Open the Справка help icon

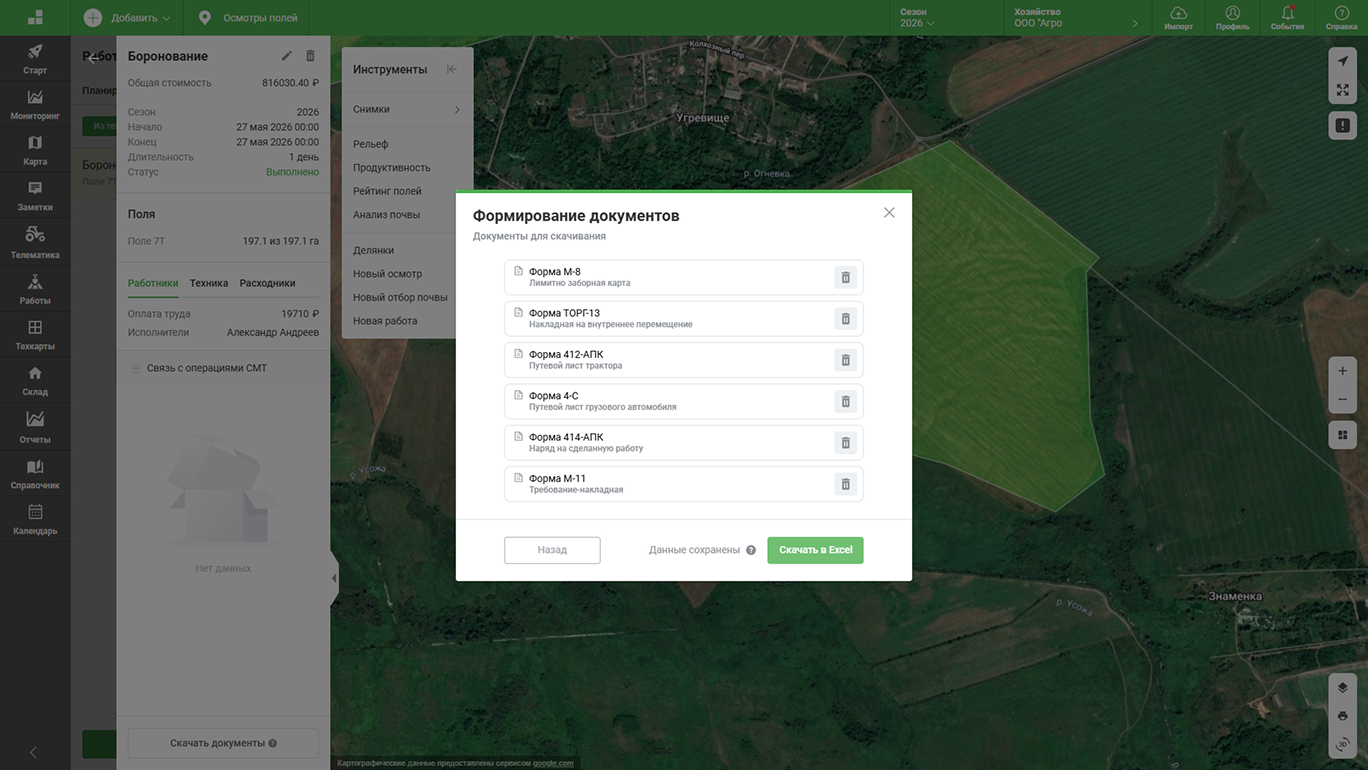tap(1341, 17)
